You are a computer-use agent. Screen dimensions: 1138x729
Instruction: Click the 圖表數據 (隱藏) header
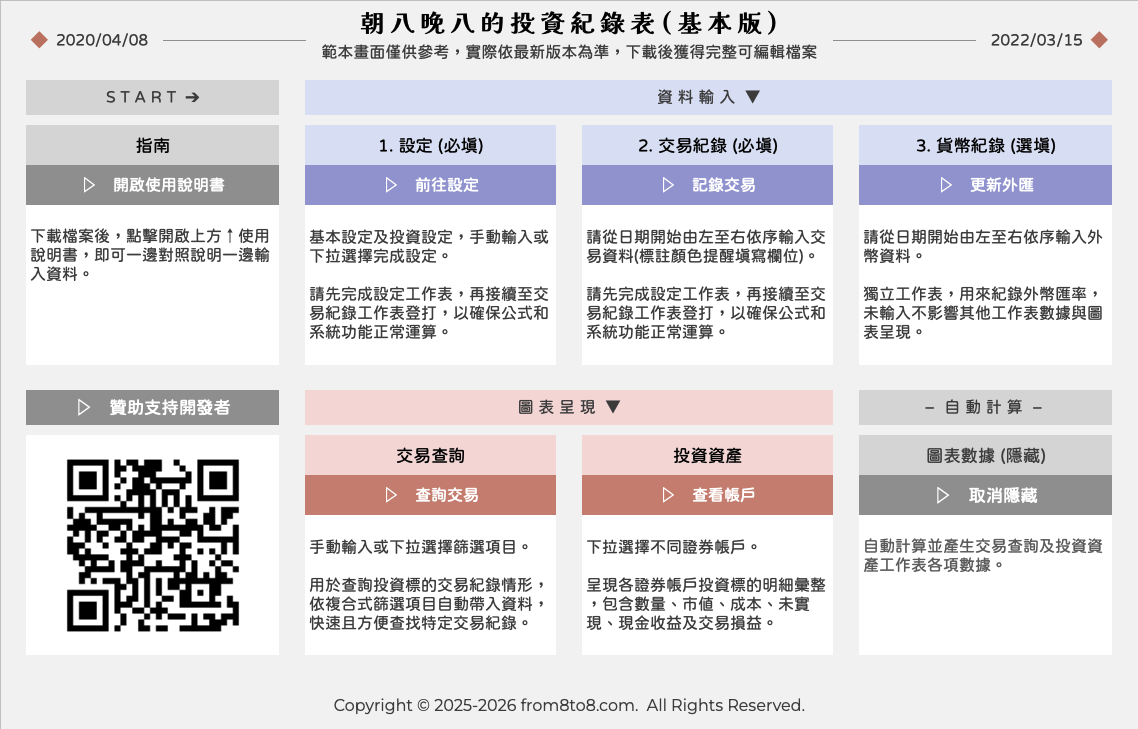coord(985,455)
